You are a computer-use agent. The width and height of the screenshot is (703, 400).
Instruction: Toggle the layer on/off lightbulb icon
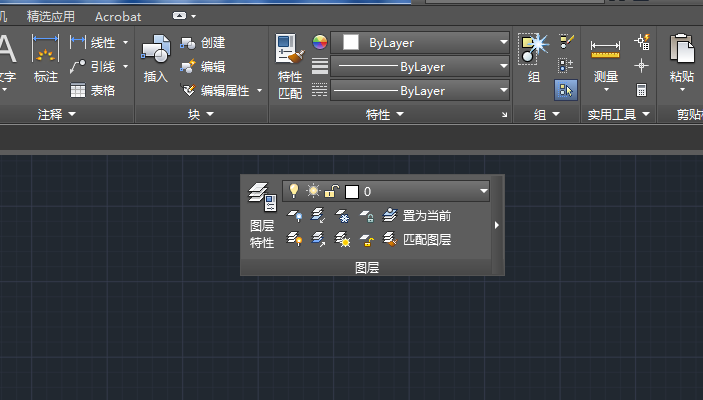[294, 190]
